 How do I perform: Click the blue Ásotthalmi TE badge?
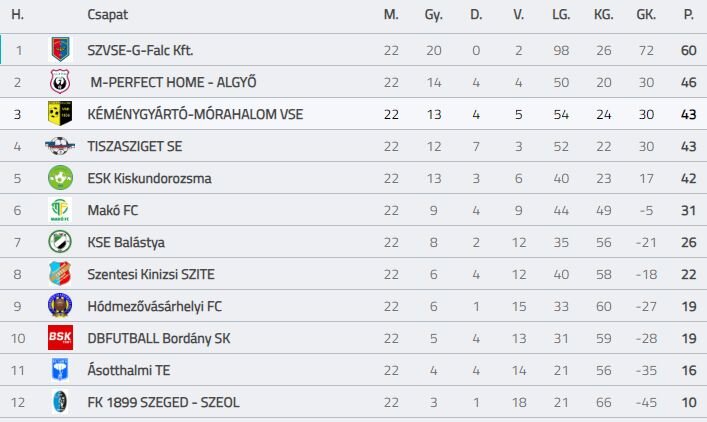[60, 370]
